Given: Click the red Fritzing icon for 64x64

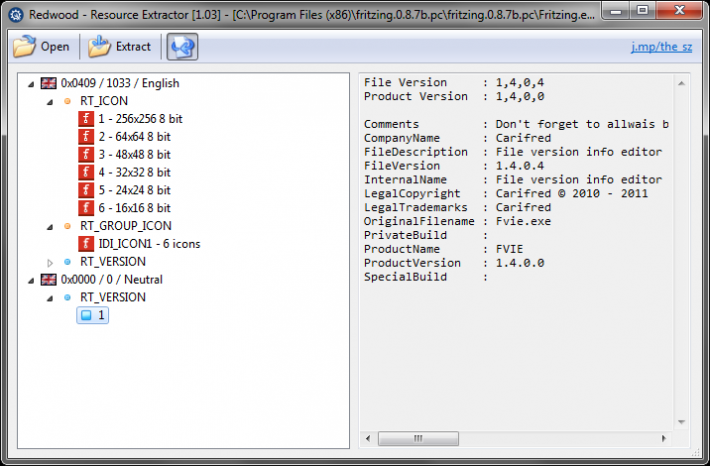Looking at the screenshot, I should click(86, 136).
